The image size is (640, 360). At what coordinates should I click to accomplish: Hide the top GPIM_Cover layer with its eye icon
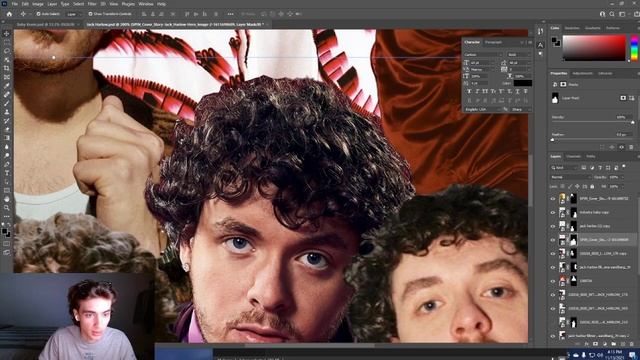(553, 199)
